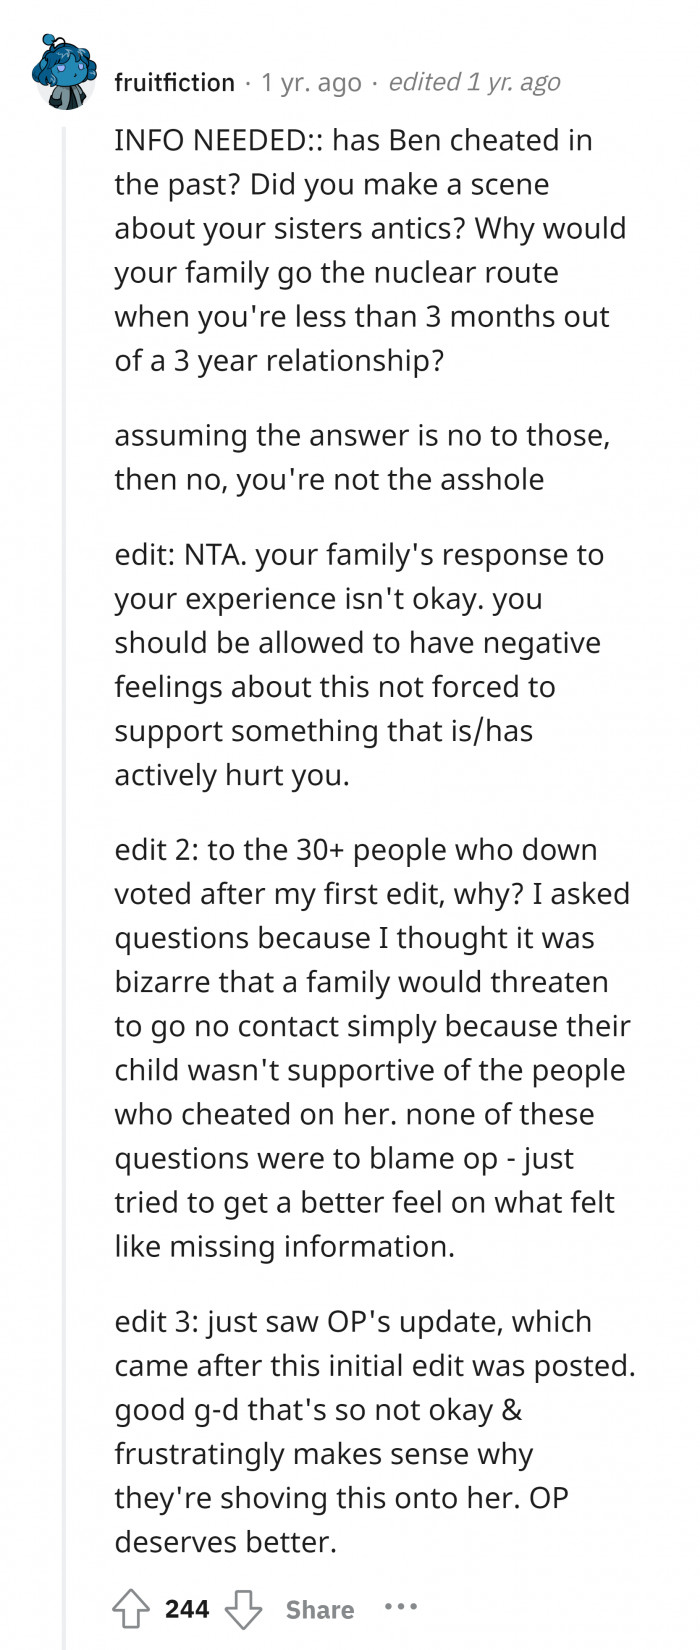Click the 244 vote count
The height and width of the screenshot is (1650, 700).
pos(187,1609)
